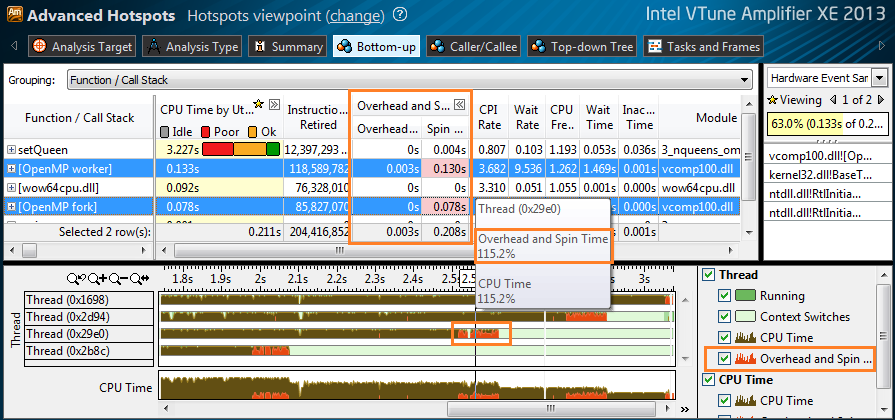The width and height of the screenshot is (895, 420).
Task: Toggle the Overhead and Spin checkbox
Action: click(x=724, y=358)
